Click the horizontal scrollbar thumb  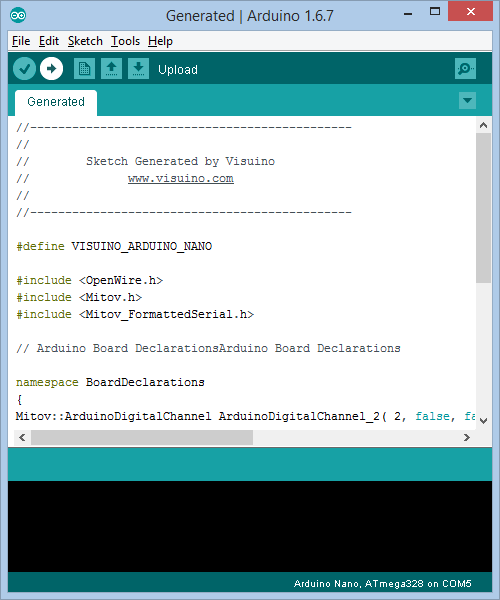[142, 437]
